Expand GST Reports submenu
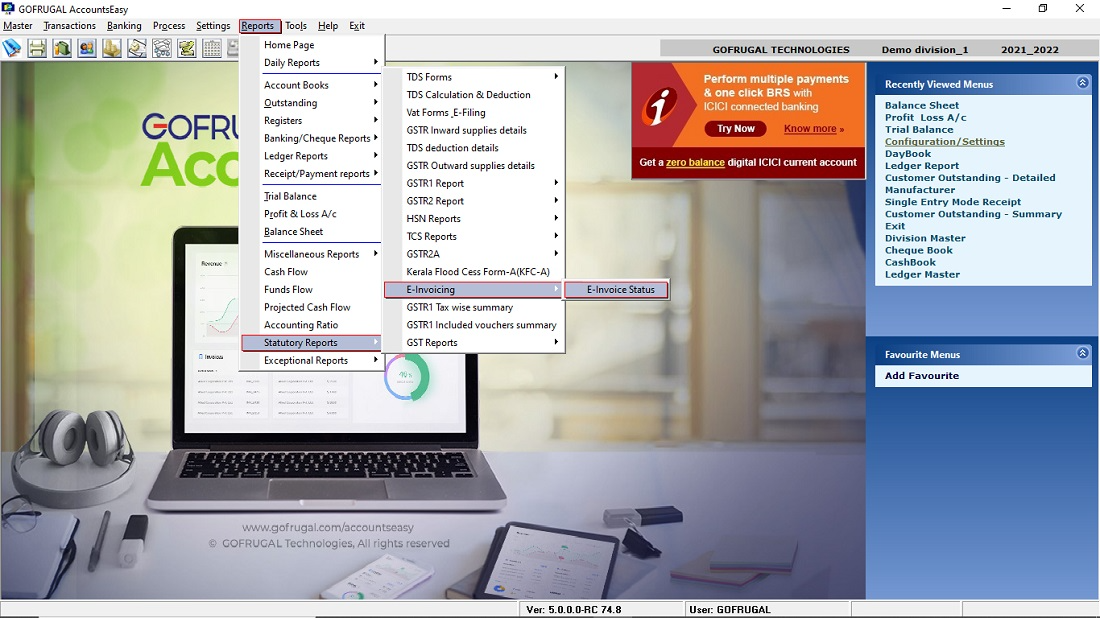Image resolution: width=1100 pixels, height=618 pixels. pos(474,342)
